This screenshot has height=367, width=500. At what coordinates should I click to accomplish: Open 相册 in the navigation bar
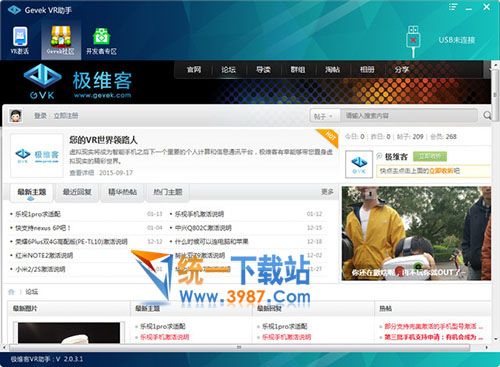click(367, 70)
